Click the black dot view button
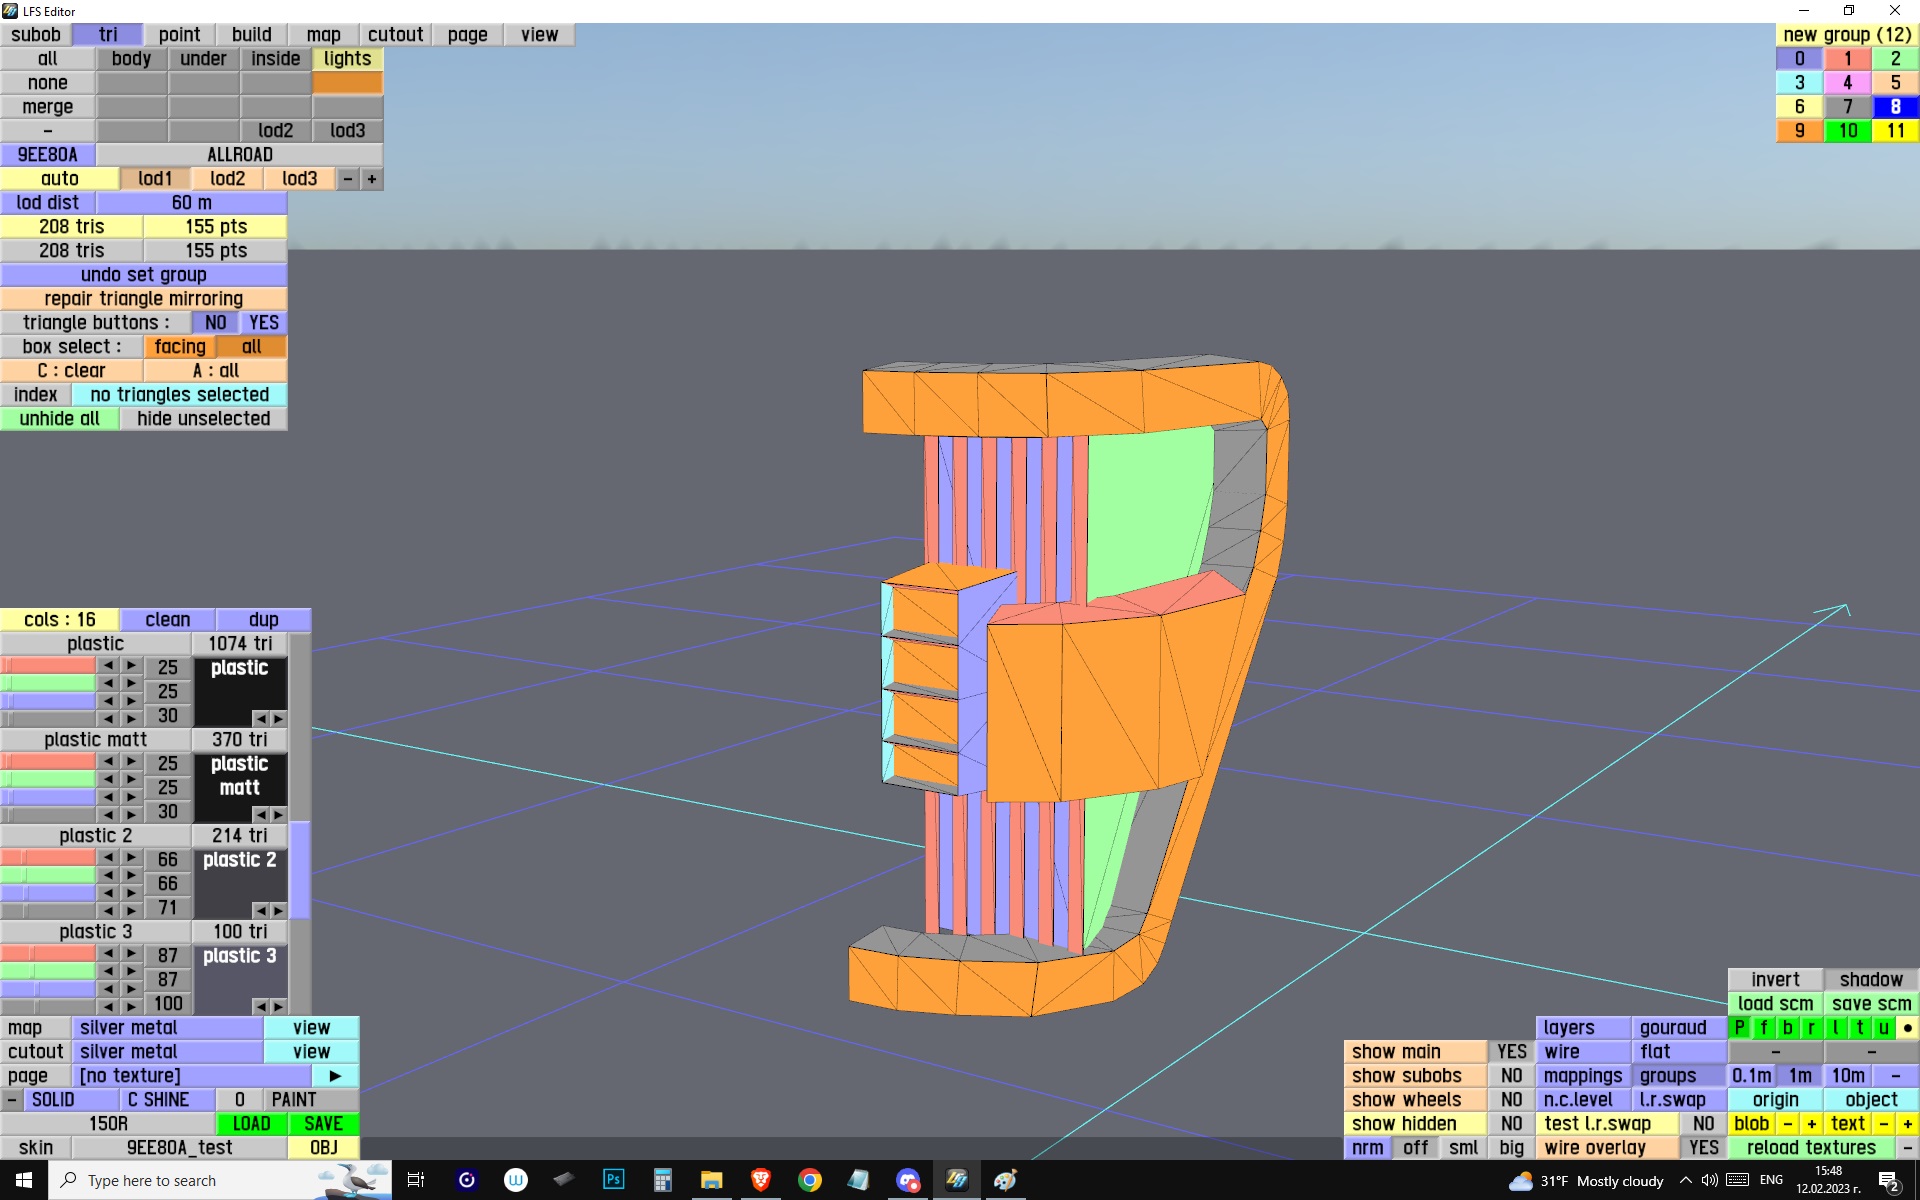 (1907, 1028)
